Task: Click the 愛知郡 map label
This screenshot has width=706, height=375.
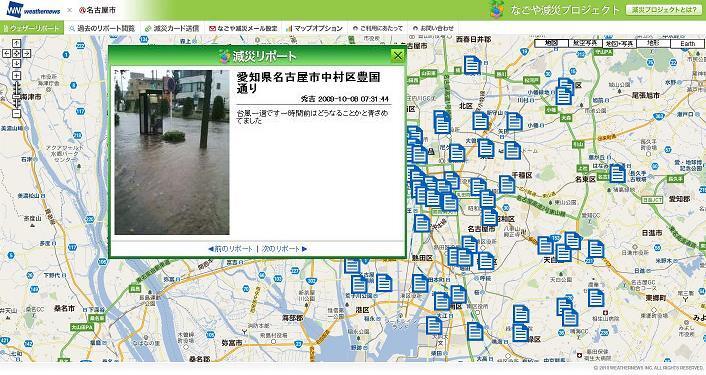Action: 679,199
